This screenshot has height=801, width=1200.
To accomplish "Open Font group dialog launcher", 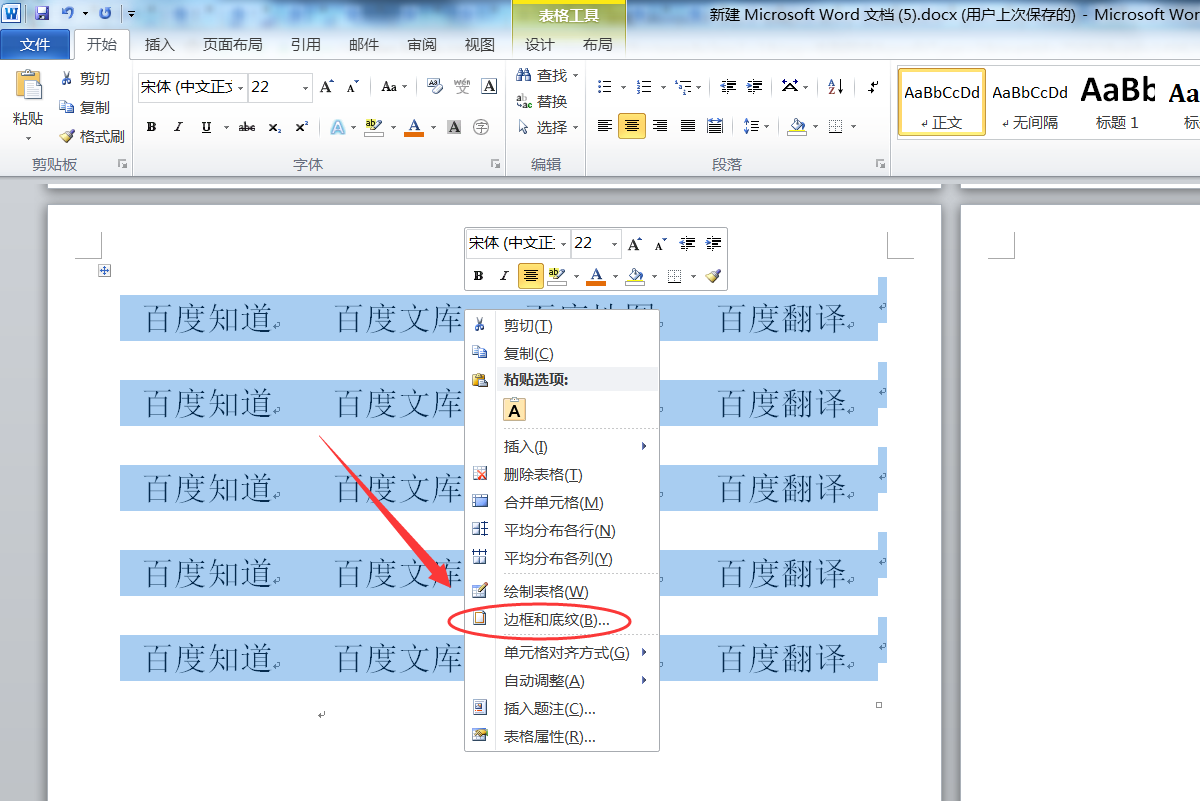I will (x=495, y=163).
